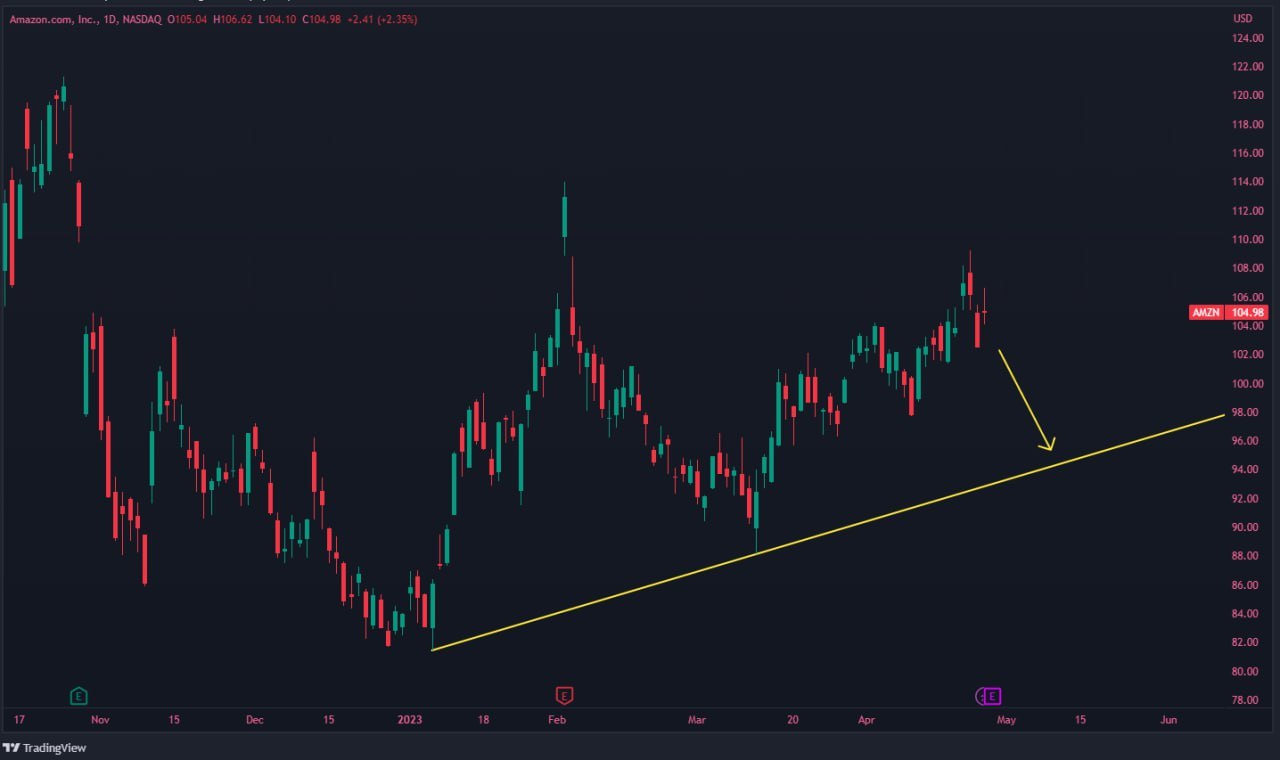
Task: Click the 124.00 price axis label
Action: 1247,38
